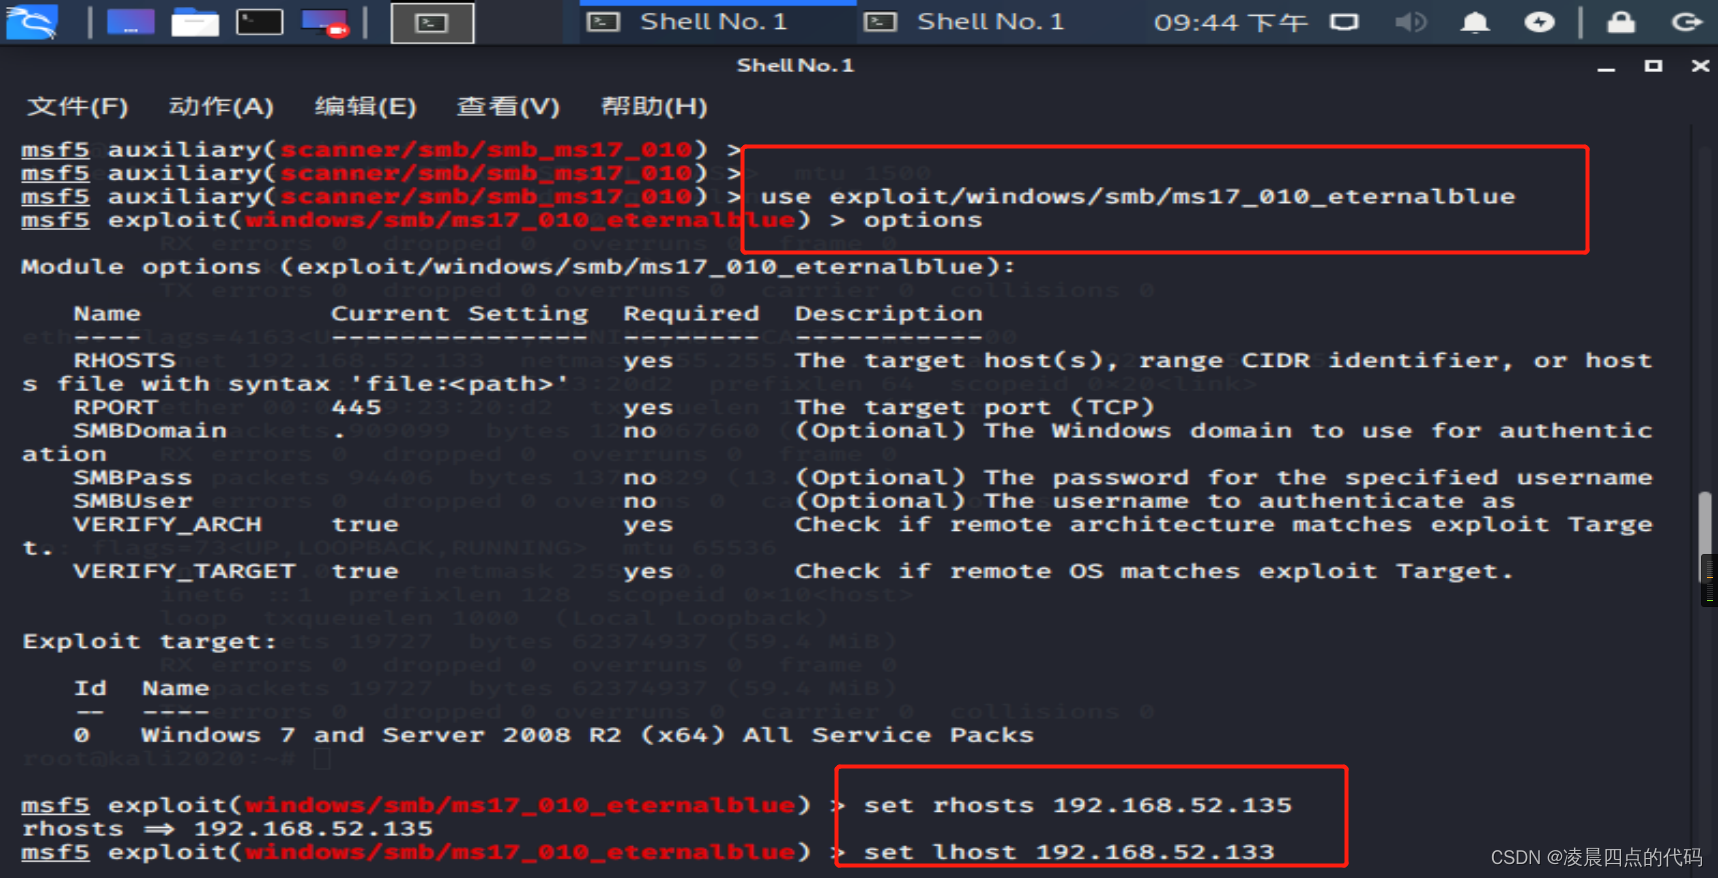Open the 文件(F) menu
The width and height of the screenshot is (1718, 878).
pos(77,106)
